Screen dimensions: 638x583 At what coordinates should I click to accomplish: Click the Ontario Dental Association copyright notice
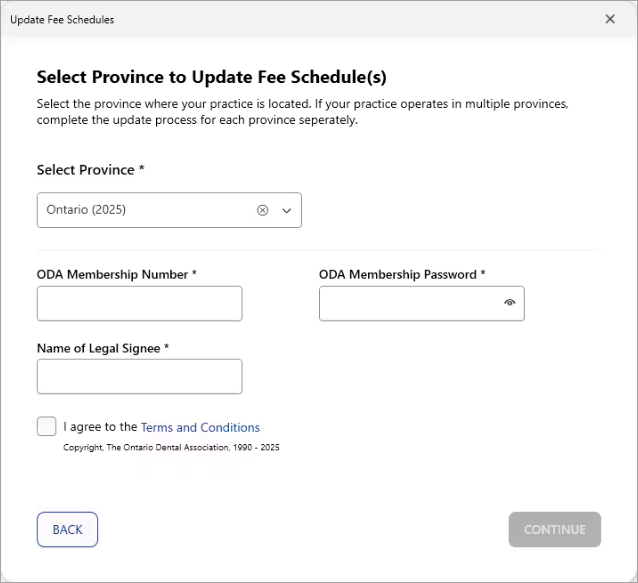[171, 448]
